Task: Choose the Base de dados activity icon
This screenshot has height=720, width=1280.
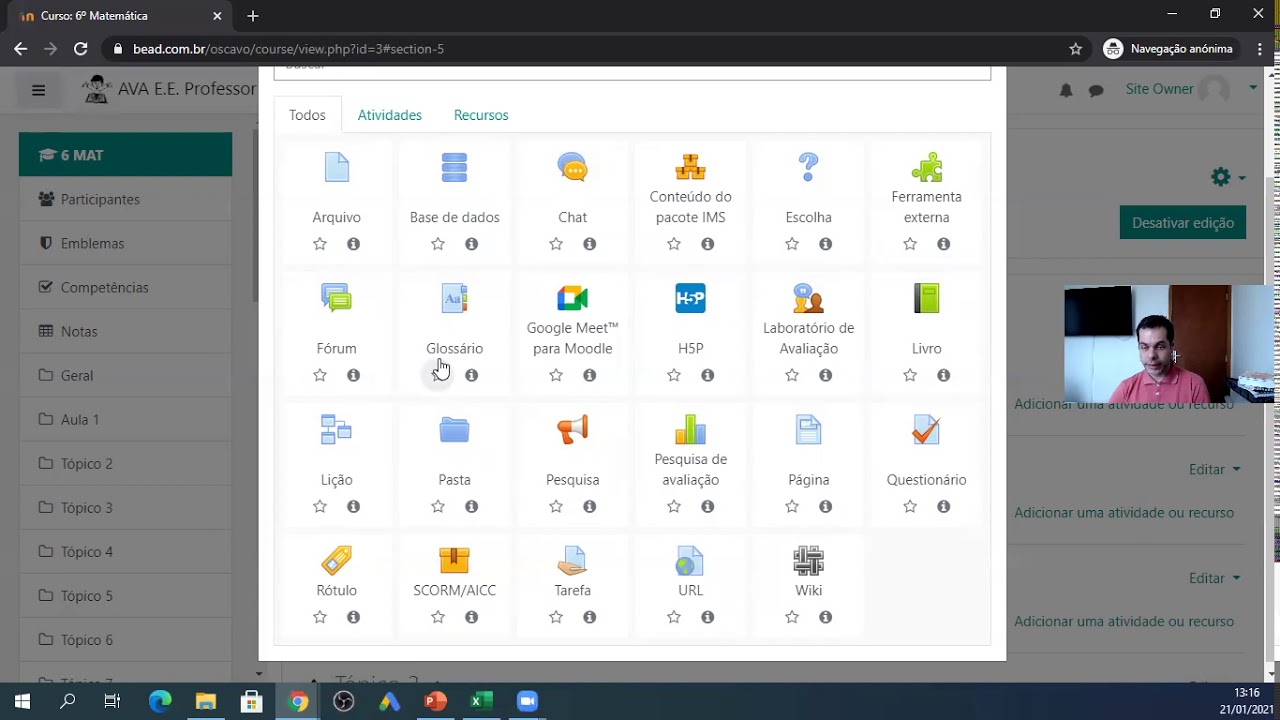Action: [454, 167]
